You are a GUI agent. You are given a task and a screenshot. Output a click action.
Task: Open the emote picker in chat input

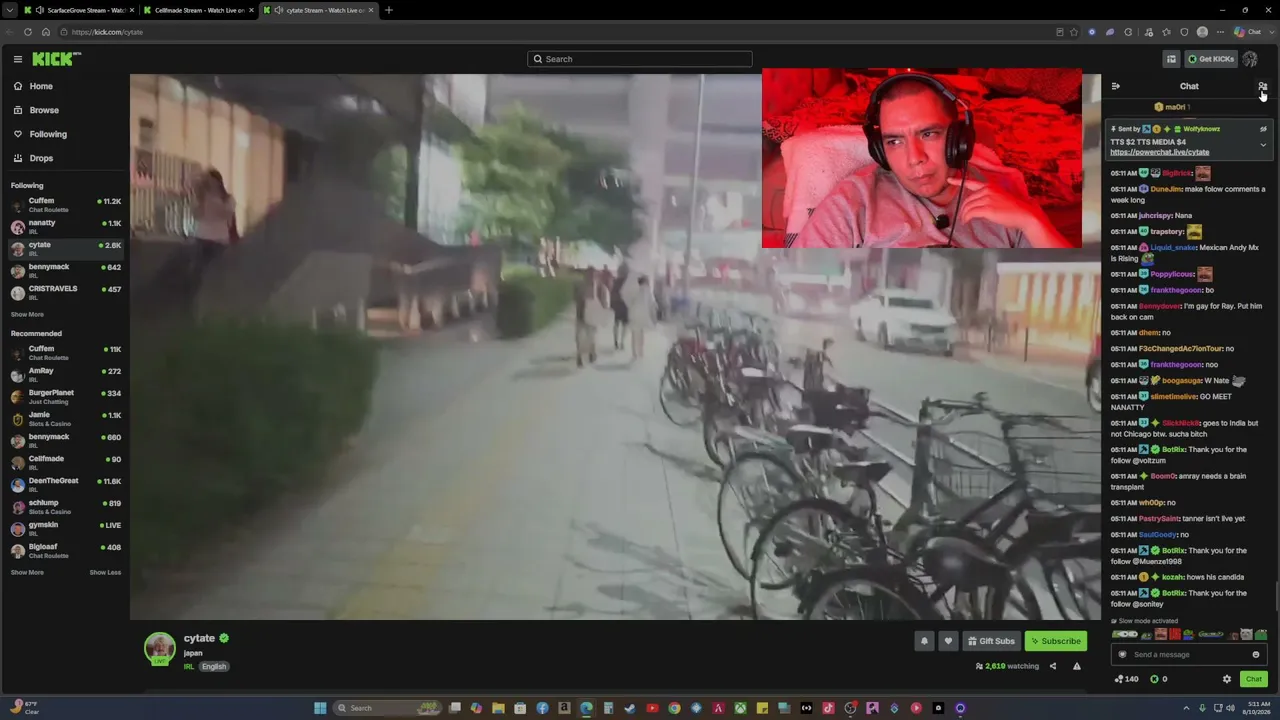[1256, 655]
